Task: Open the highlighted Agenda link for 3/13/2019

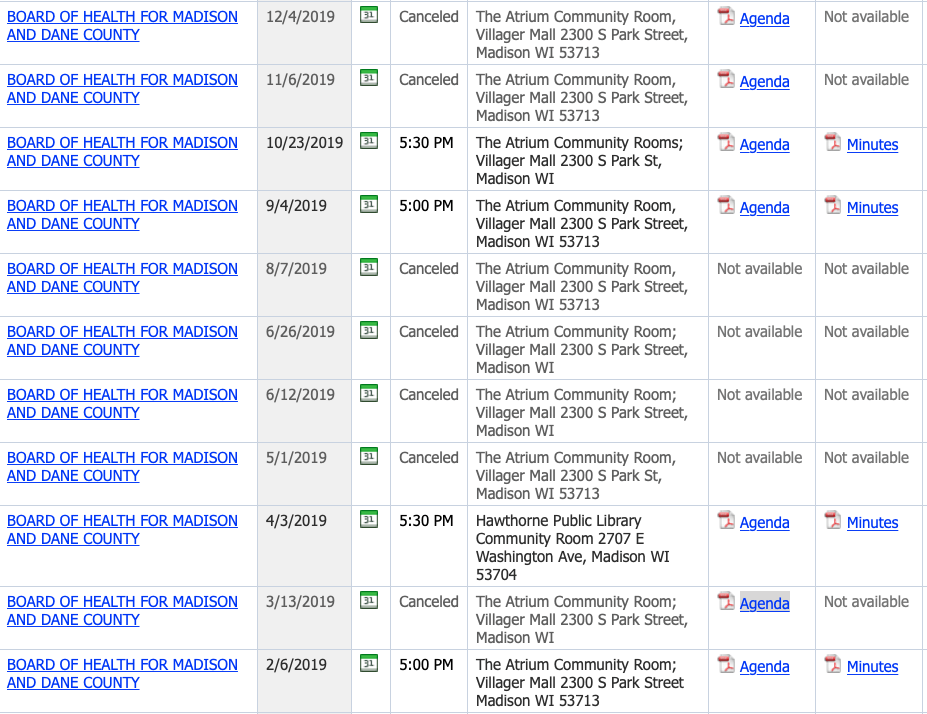Action: coord(764,603)
